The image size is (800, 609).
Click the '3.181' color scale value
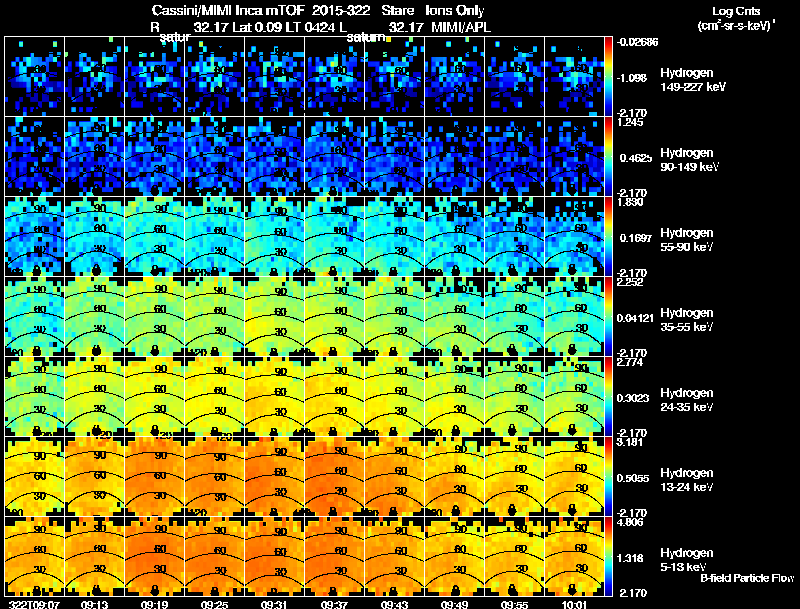630,442
